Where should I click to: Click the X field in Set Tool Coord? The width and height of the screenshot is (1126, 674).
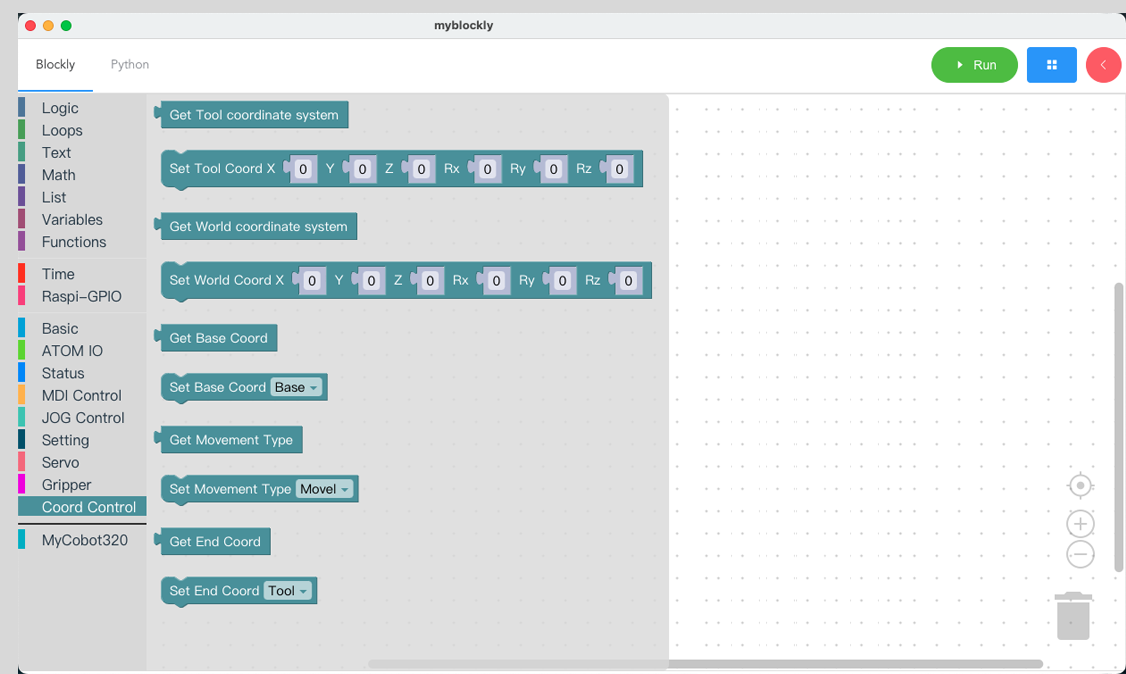click(304, 169)
